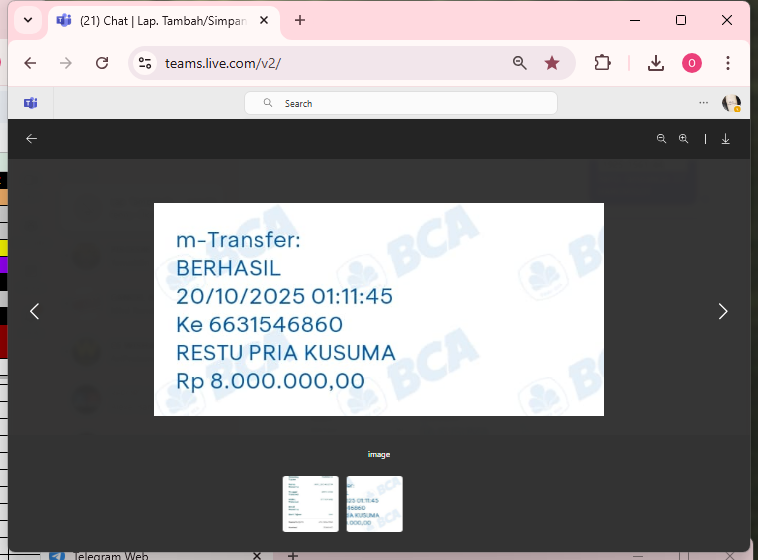758x560 pixels.
Task: Open the browser zoom magnifier icon
Action: tap(520, 63)
